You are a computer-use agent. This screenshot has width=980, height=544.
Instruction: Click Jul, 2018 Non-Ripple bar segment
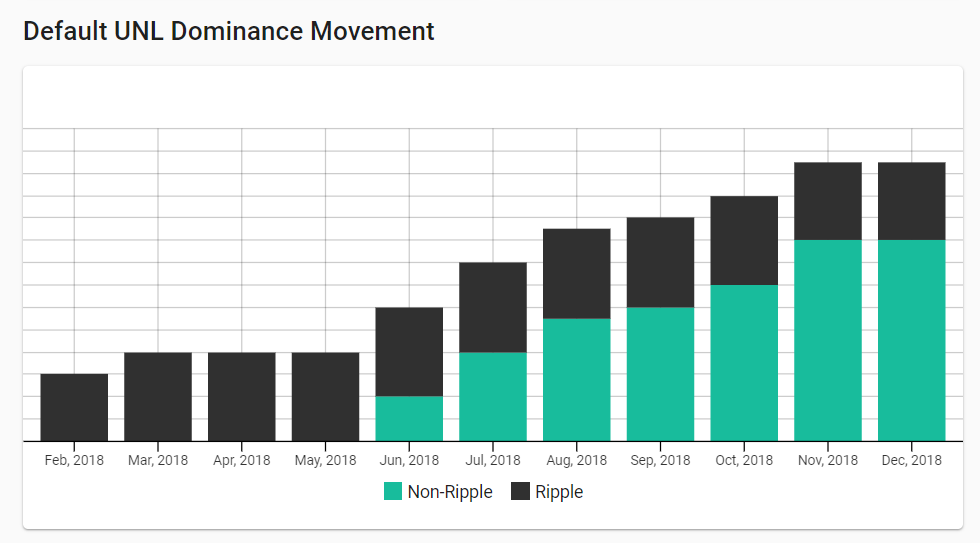(x=493, y=396)
